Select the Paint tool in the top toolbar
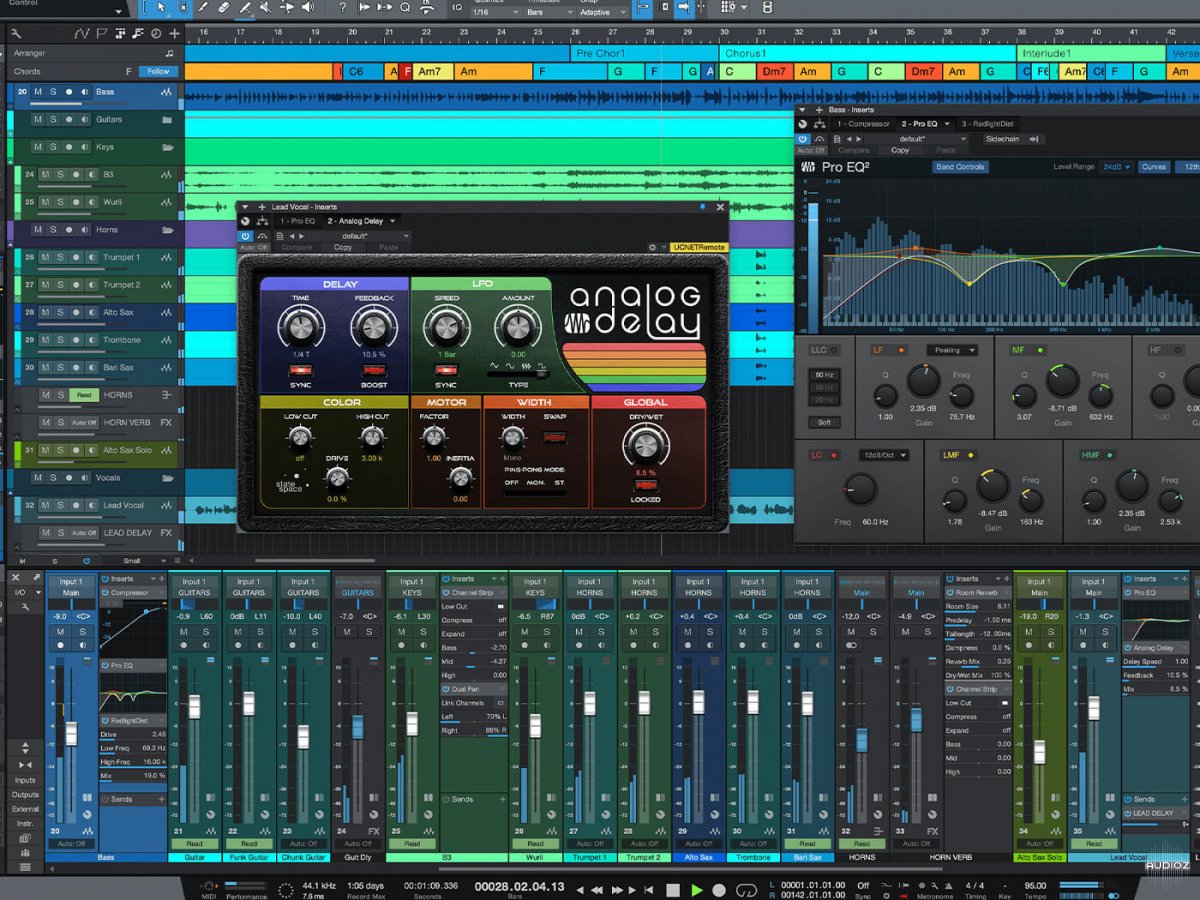1200x900 pixels. 202,8
